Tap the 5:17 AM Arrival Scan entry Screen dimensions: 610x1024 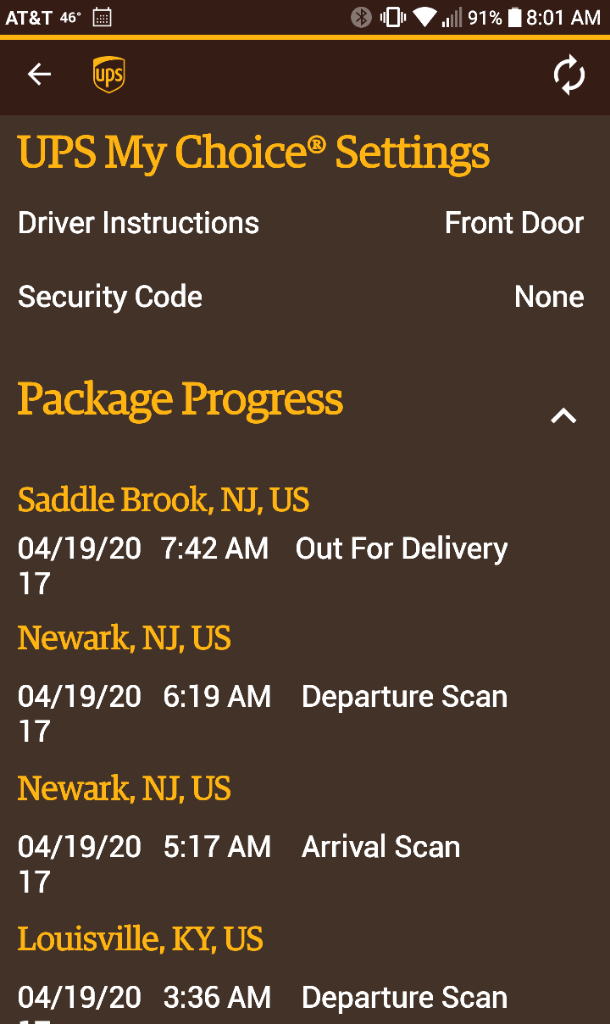[x=239, y=848]
